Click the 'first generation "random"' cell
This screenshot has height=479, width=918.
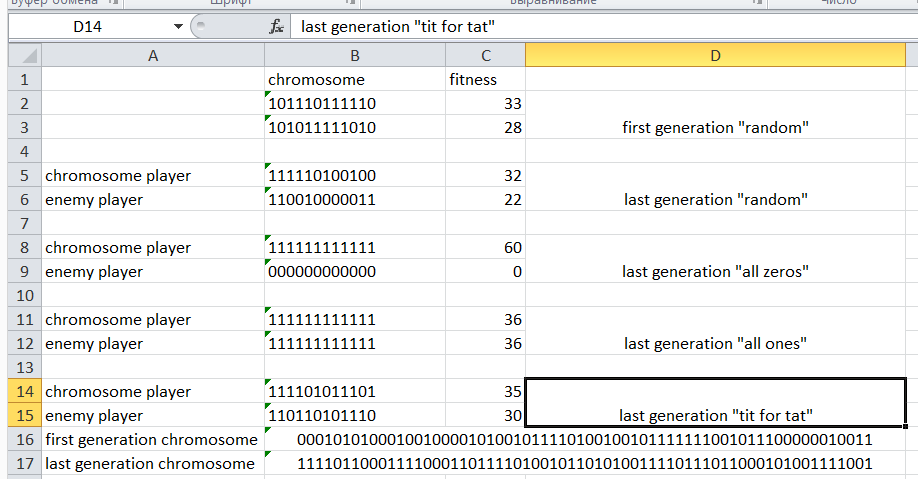point(715,128)
